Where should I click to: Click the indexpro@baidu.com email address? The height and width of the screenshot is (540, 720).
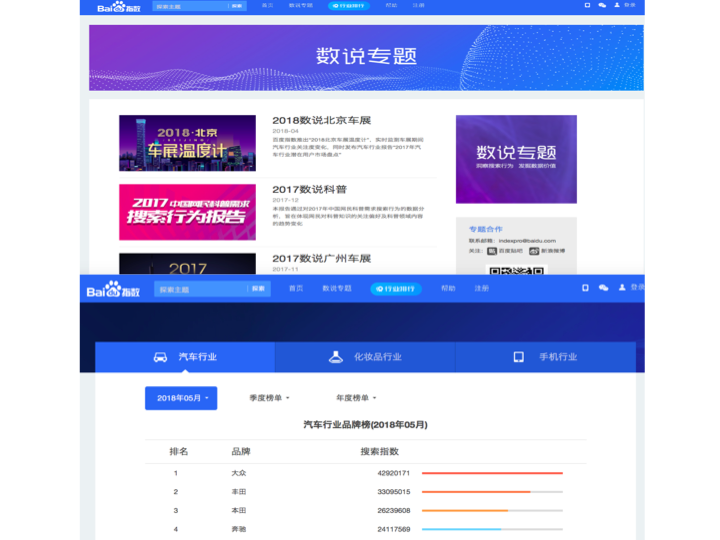click(527, 241)
